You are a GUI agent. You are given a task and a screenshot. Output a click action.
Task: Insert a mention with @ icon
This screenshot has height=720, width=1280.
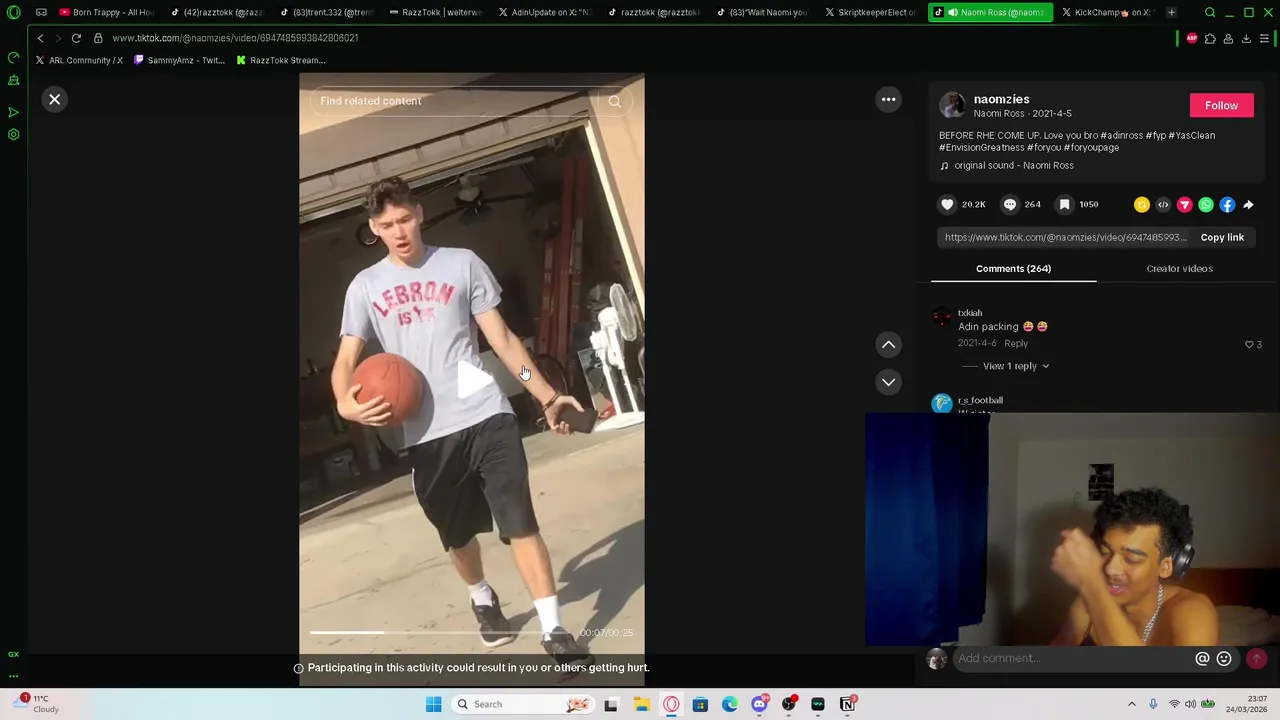(1202, 658)
